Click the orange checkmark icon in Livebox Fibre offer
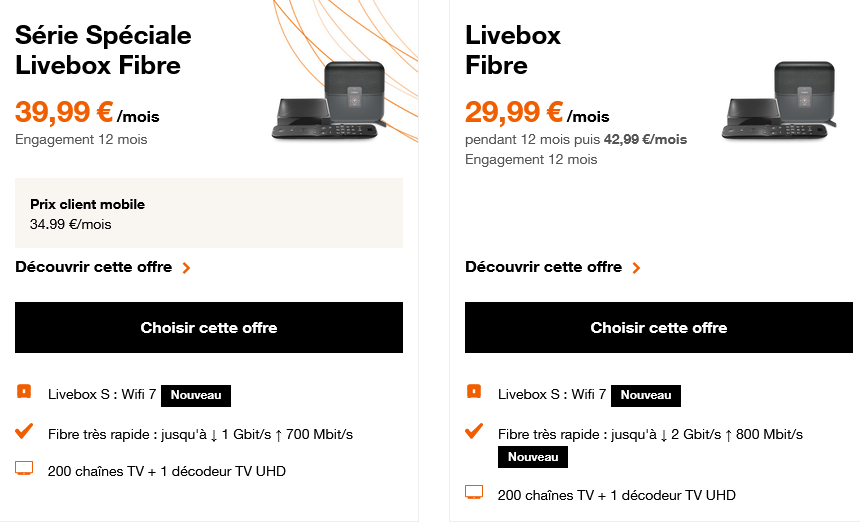 click(475, 432)
